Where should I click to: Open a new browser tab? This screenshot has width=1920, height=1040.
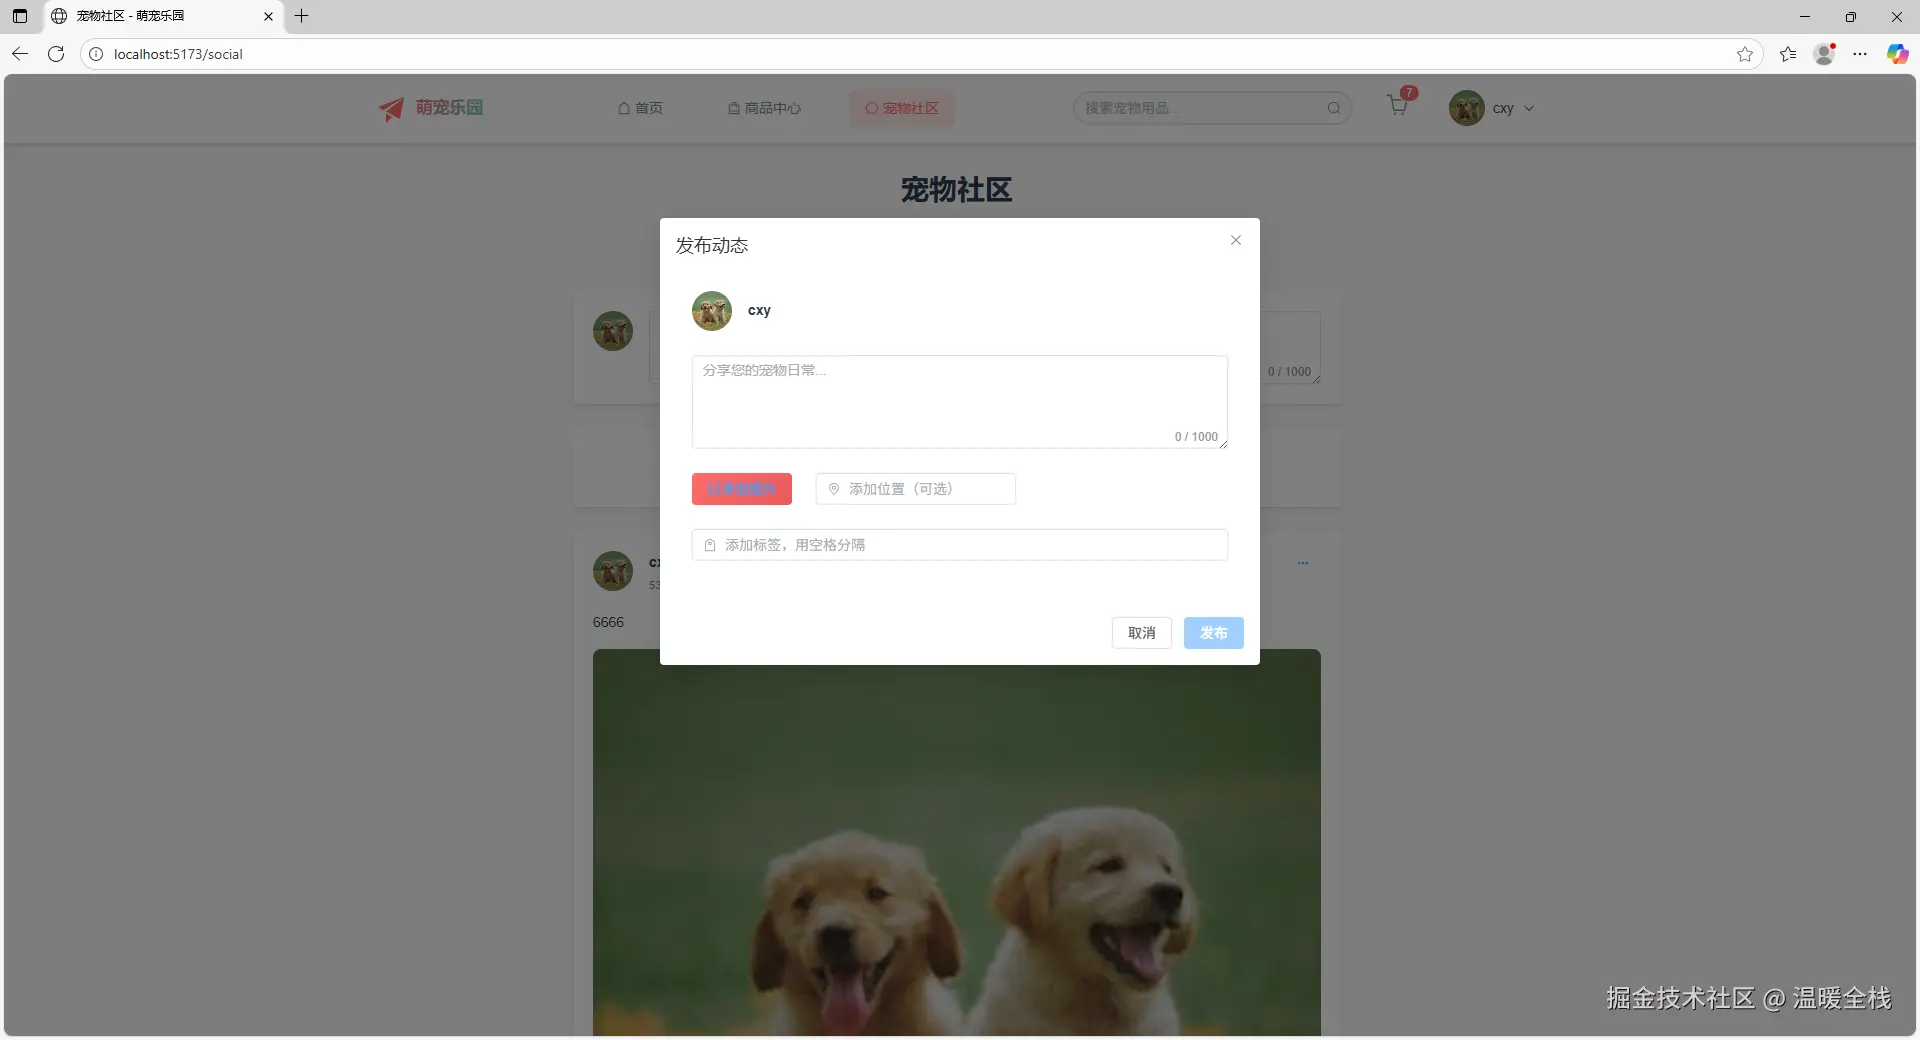(302, 16)
